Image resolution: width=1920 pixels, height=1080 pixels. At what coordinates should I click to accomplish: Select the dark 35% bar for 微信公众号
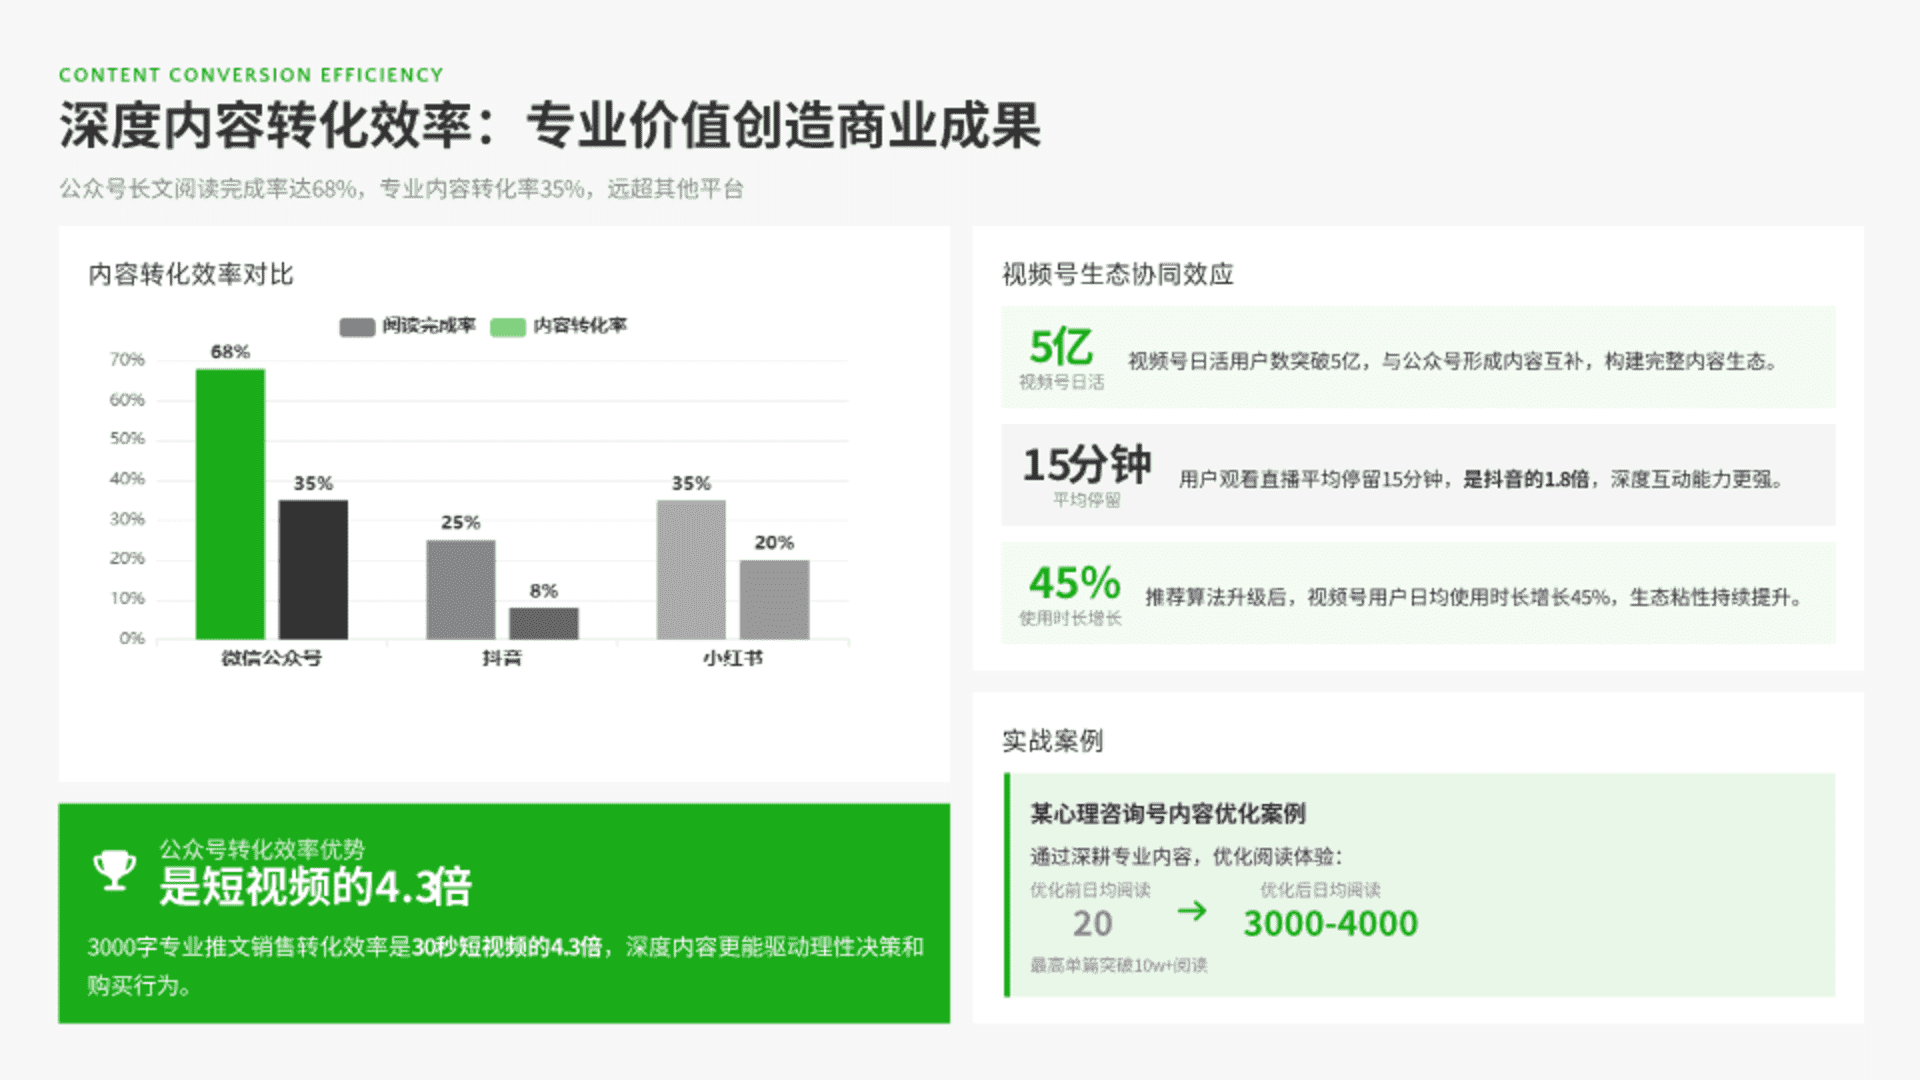(x=313, y=569)
